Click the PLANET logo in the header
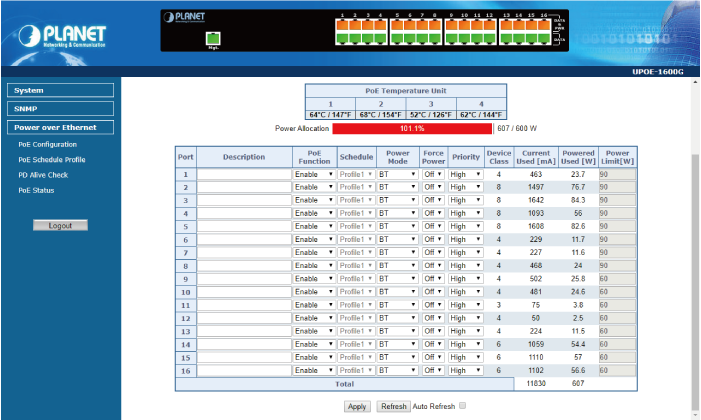 click(61, 36)
